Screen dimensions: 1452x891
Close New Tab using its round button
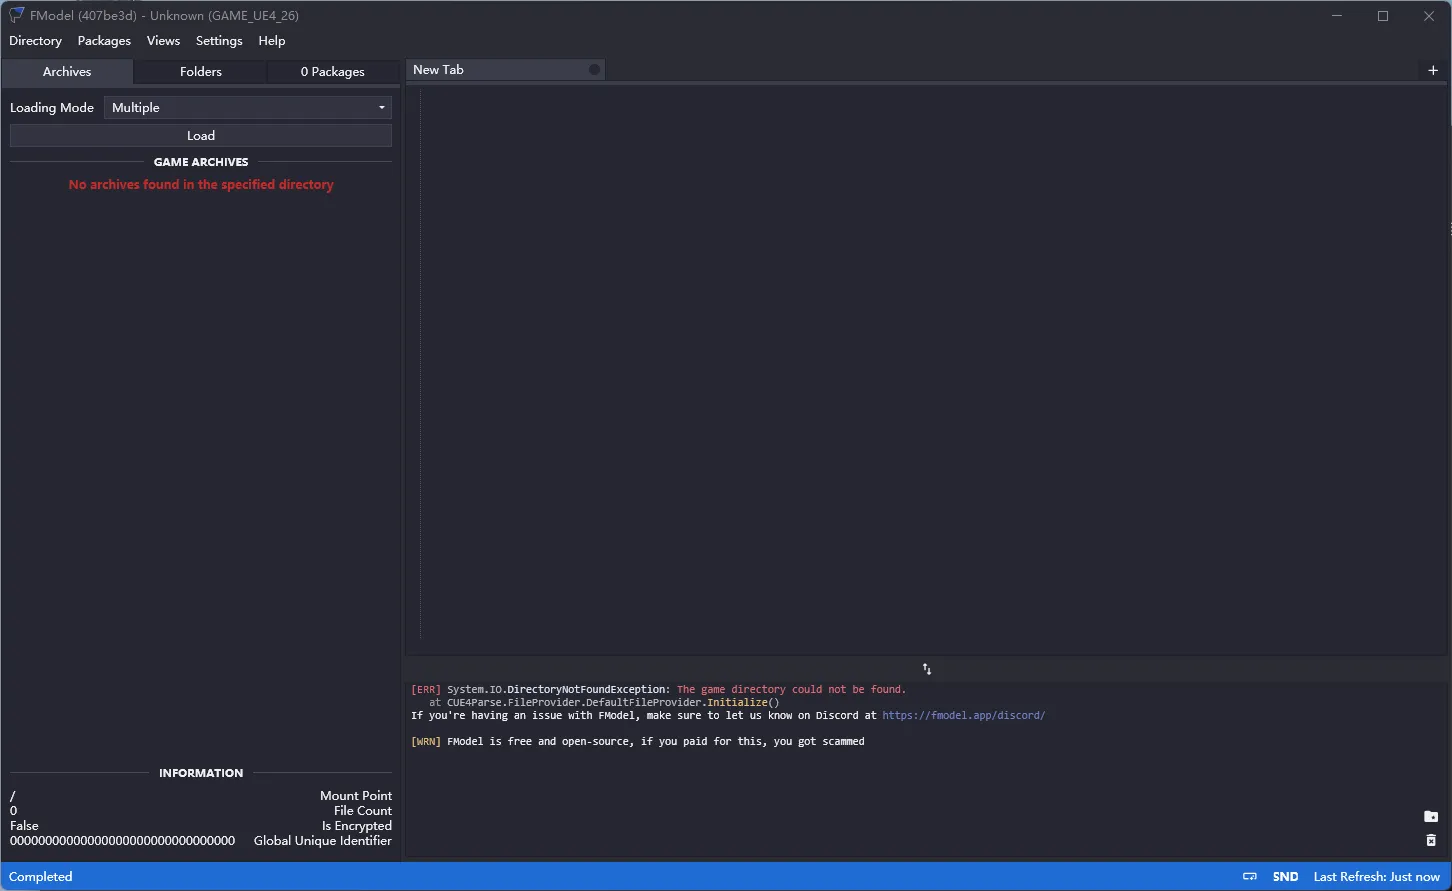click(594, 70)
